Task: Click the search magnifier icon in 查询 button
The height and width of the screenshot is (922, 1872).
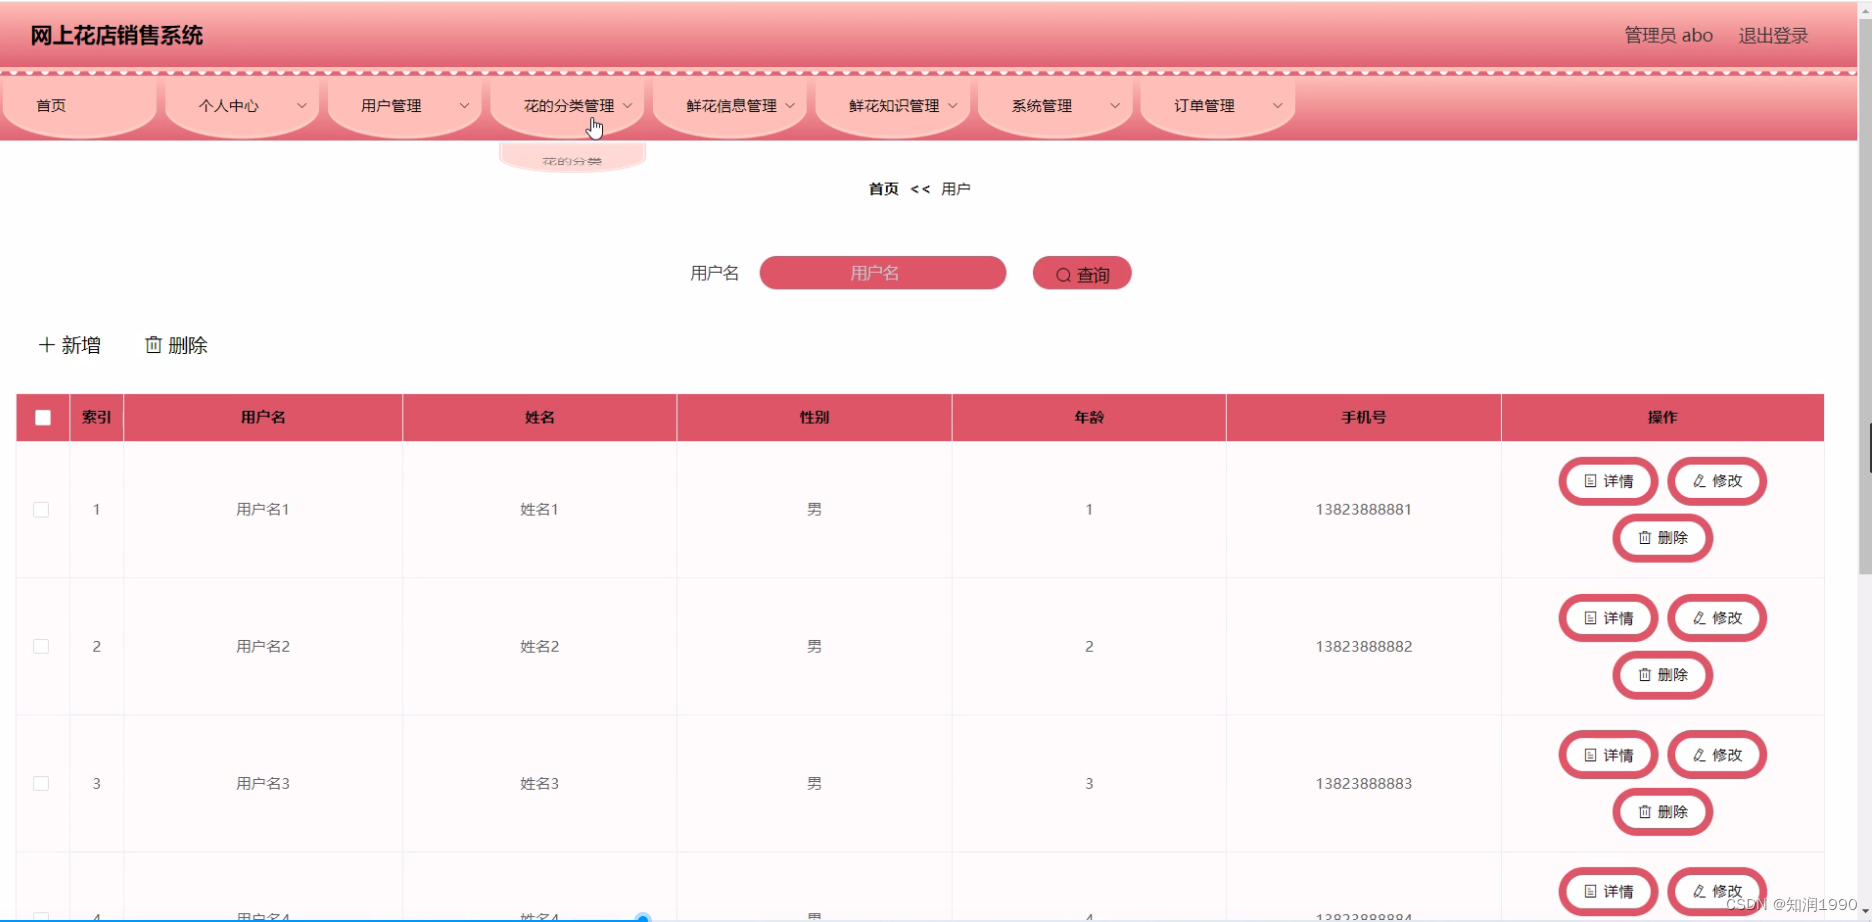Action: (x=1063, y=273)
